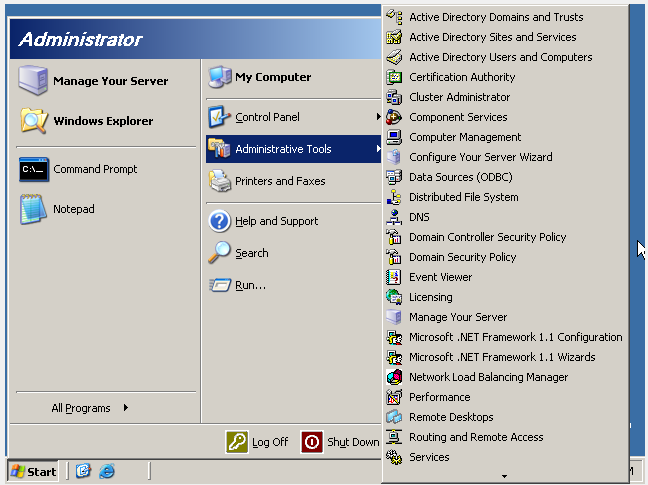Viewport: 648px width, 485px height.
Task: Click the Active Directory Users and Computers icon
Action: pyautogui.click(x=394, y=57)
